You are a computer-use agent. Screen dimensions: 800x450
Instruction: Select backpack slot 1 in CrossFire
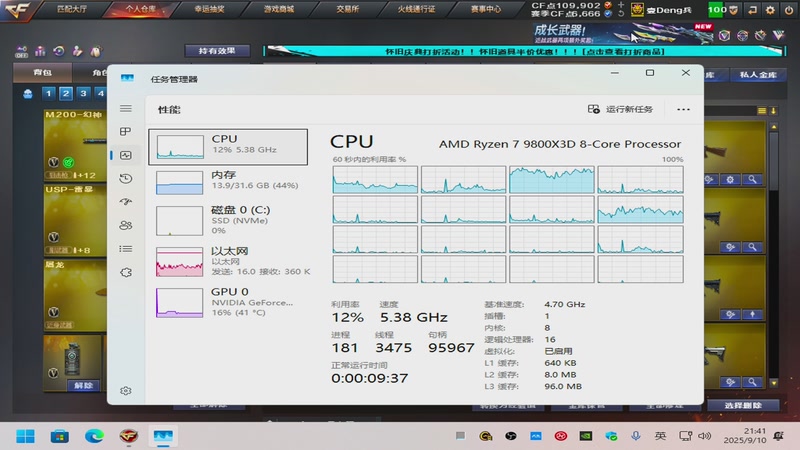click(48, 93)
